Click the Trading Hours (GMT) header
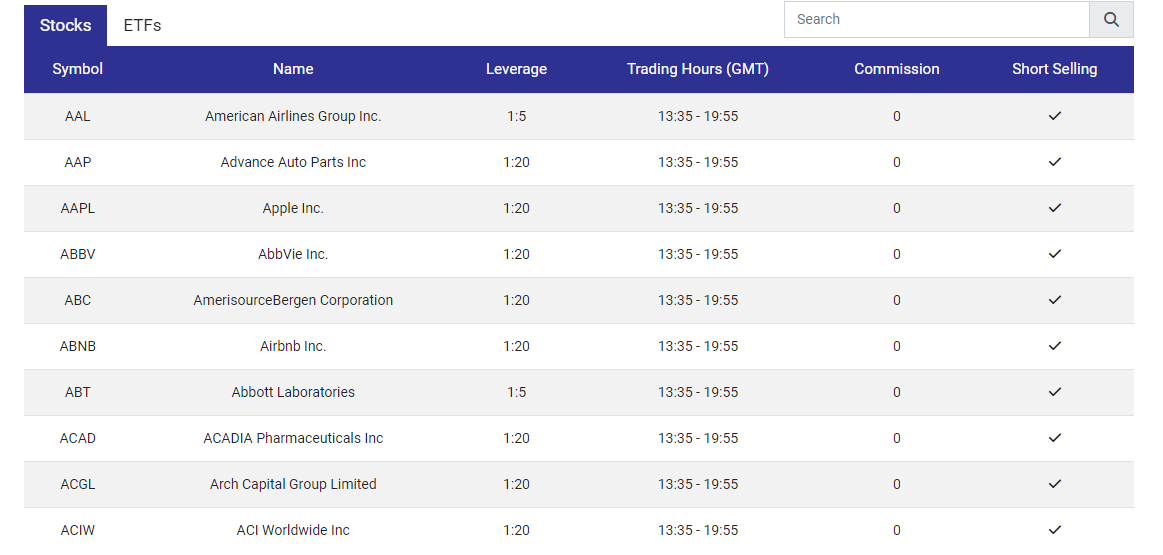The width and height of the screenshot is (1163, 555). (698, 69)
